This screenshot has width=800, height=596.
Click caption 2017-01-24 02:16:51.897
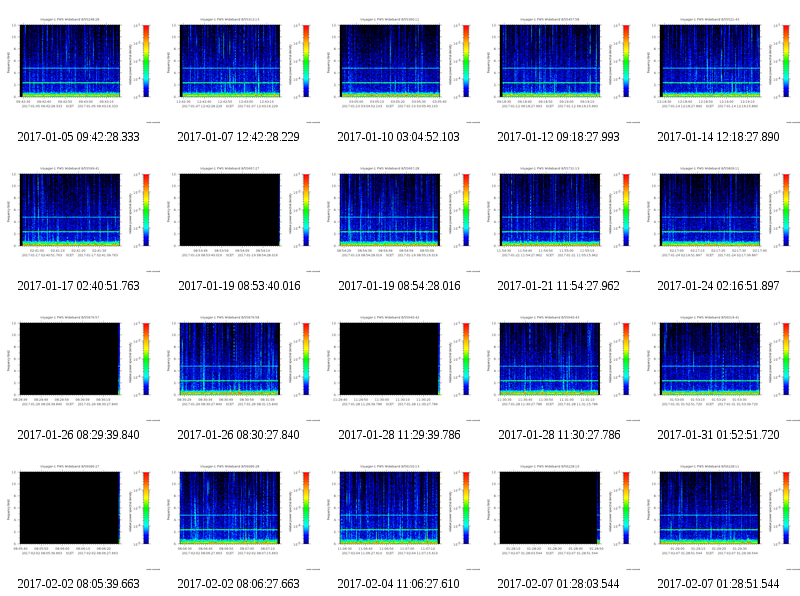coord(718,286)
